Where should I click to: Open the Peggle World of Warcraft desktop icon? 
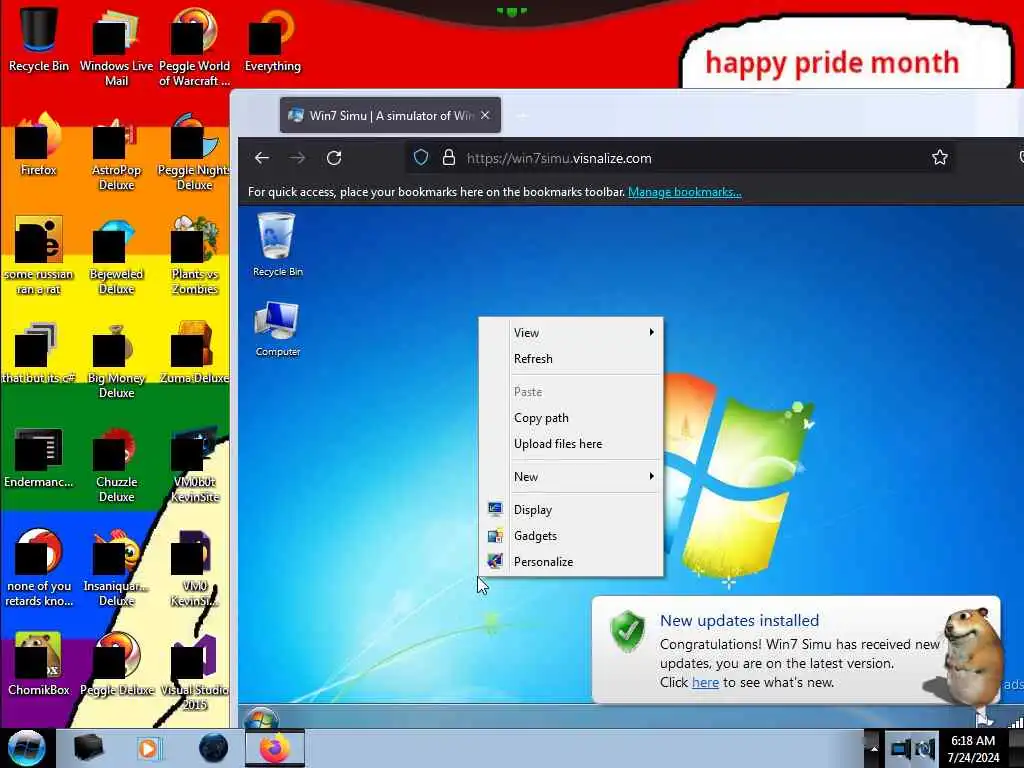(x=194, y=47)
